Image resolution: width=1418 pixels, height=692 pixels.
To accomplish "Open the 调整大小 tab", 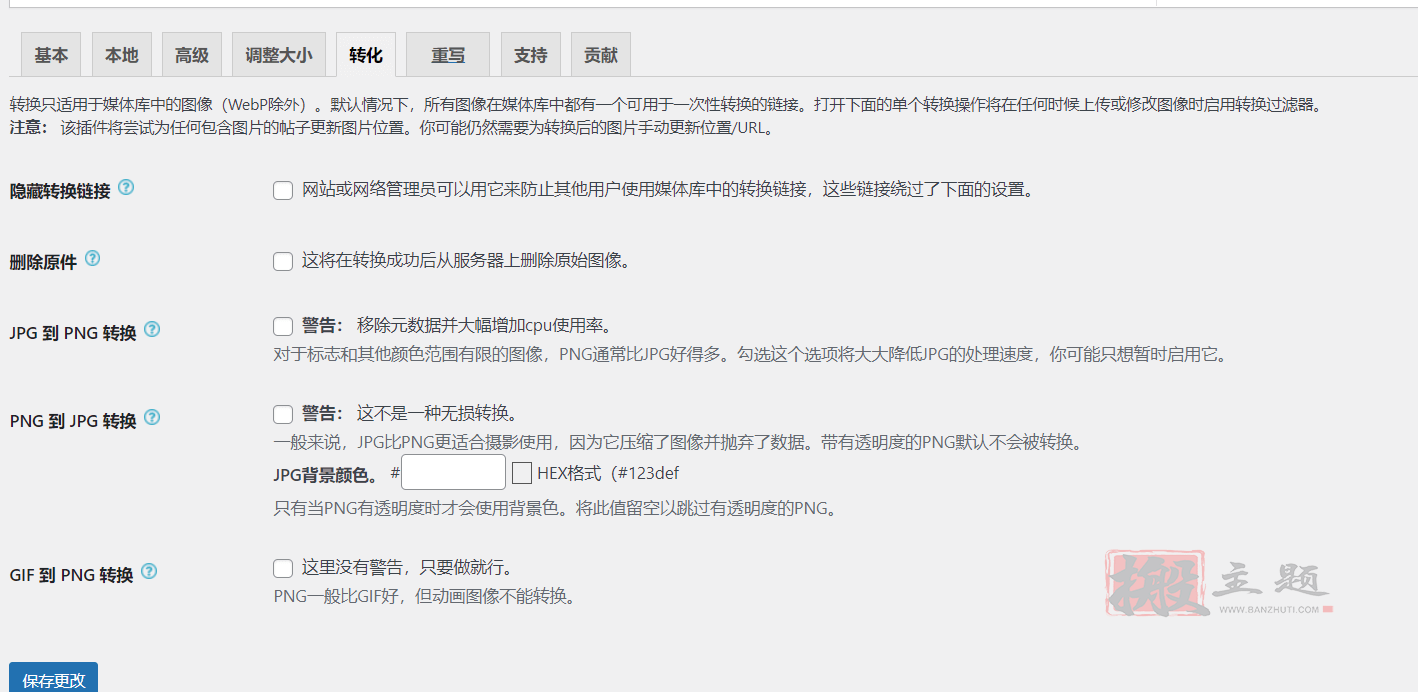I will [x=279, y=55].
